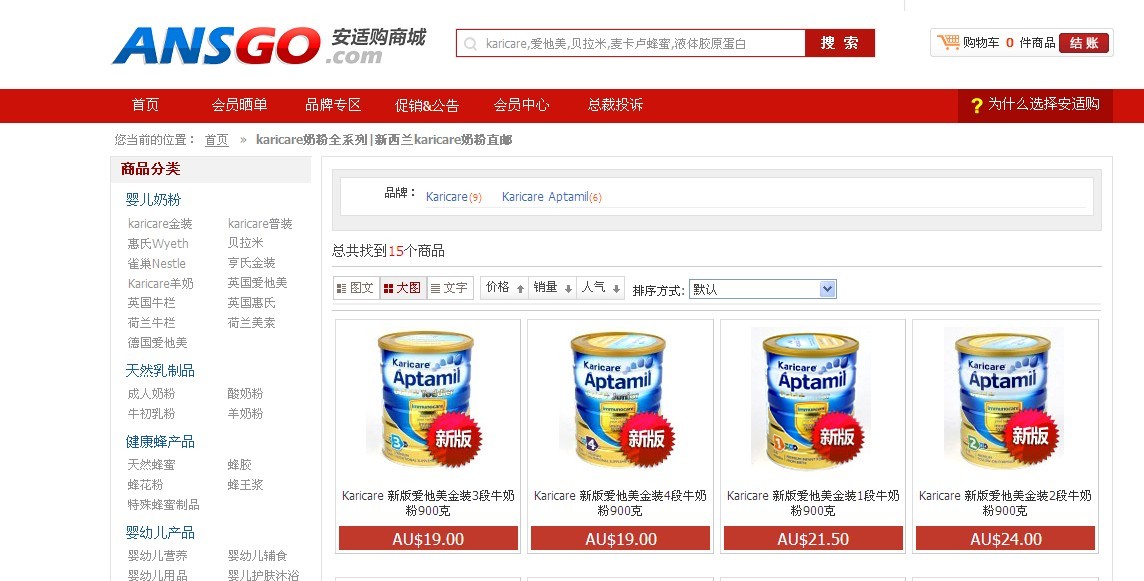Screen dimensions: 1144x581
Task: Open 品牌专区 menu item
Action: 333,105
